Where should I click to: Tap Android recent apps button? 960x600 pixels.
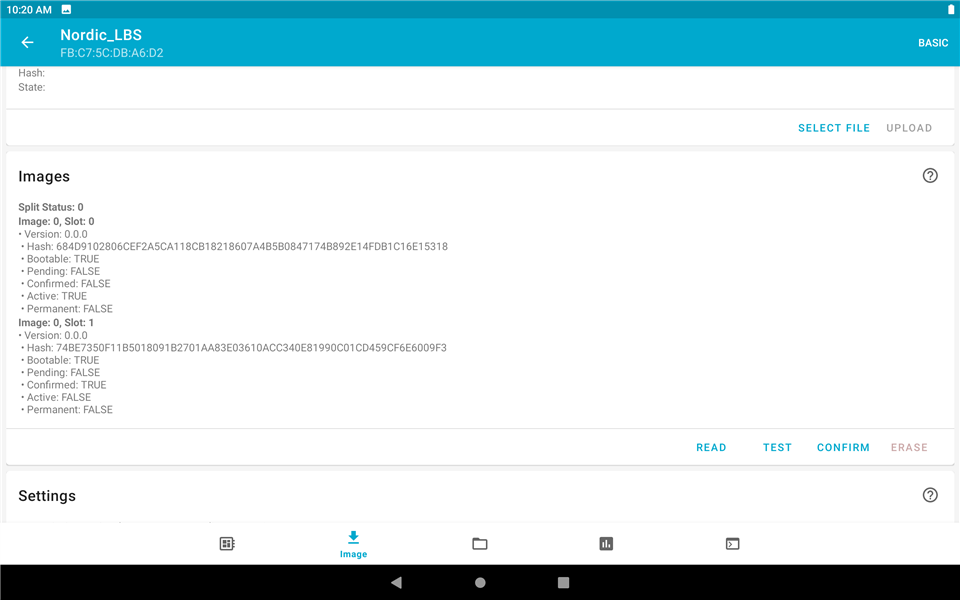click(x=563, y=582)
